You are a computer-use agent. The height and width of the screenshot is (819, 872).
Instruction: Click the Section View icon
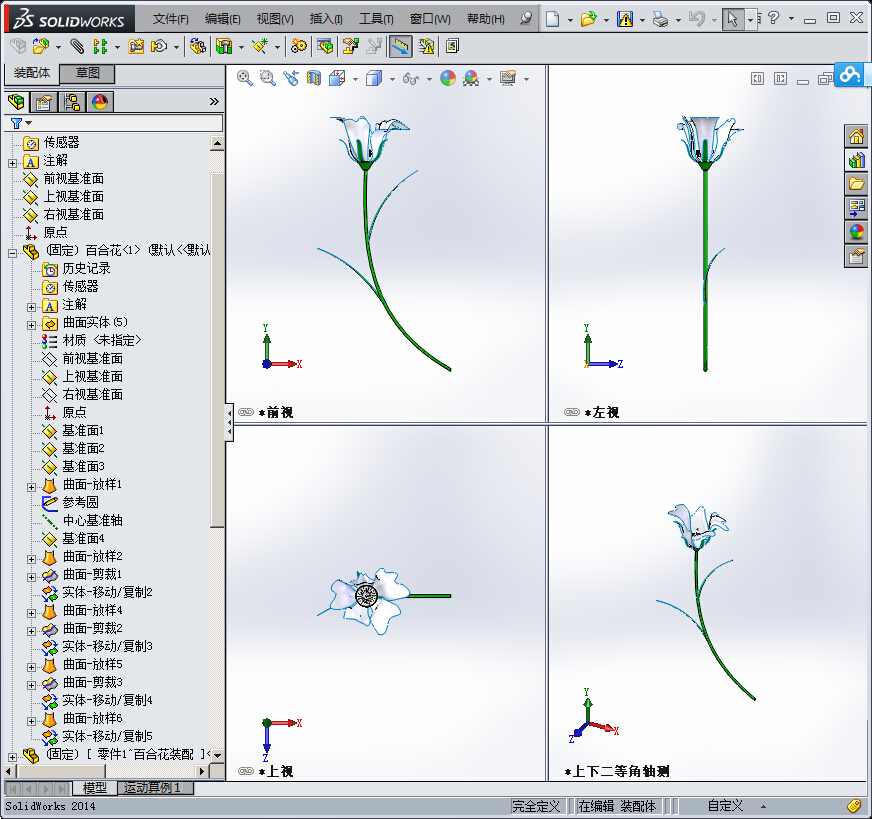click(x=314, y=78)
